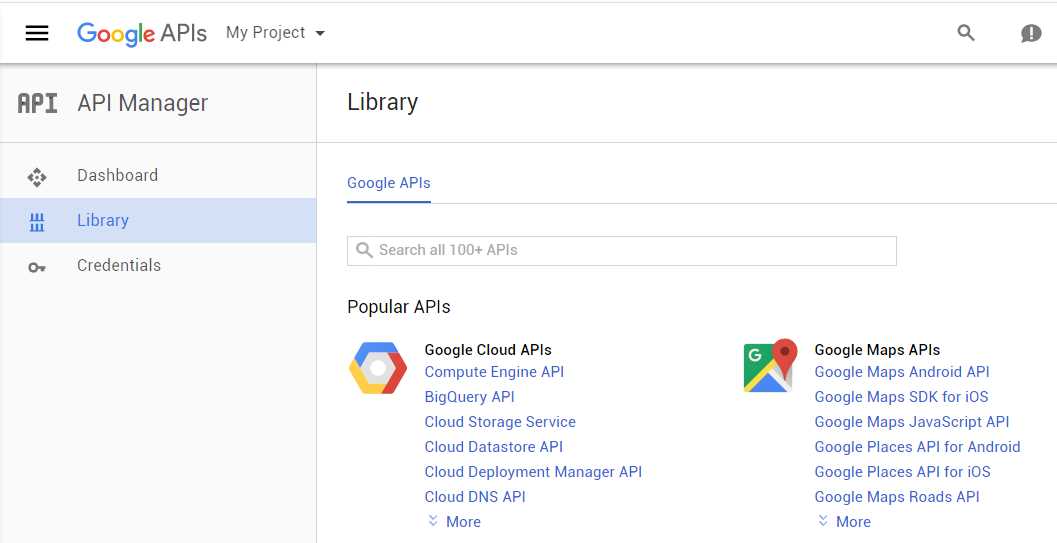This screenshot has height=543, width=1057.
Task: Open the My Project dropdown
Action: point(275,33)
